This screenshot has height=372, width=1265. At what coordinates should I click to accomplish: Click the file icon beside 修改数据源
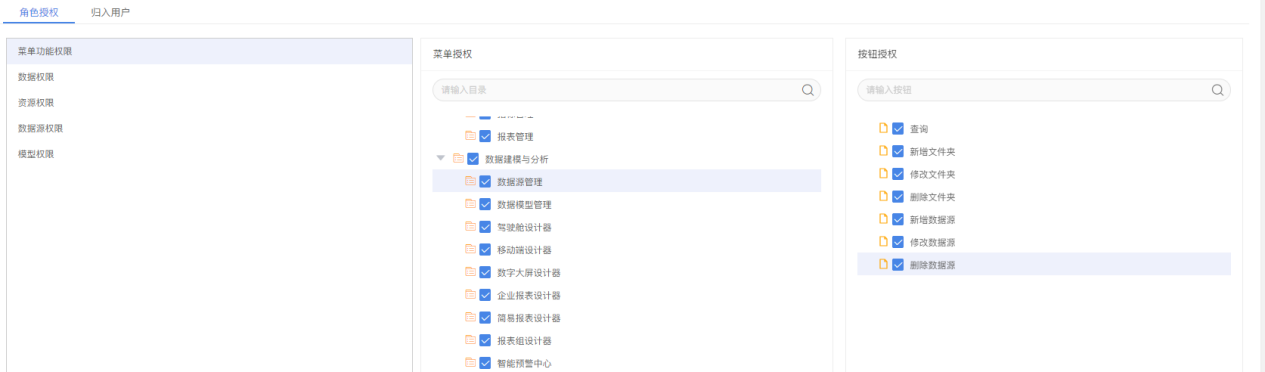883,242
